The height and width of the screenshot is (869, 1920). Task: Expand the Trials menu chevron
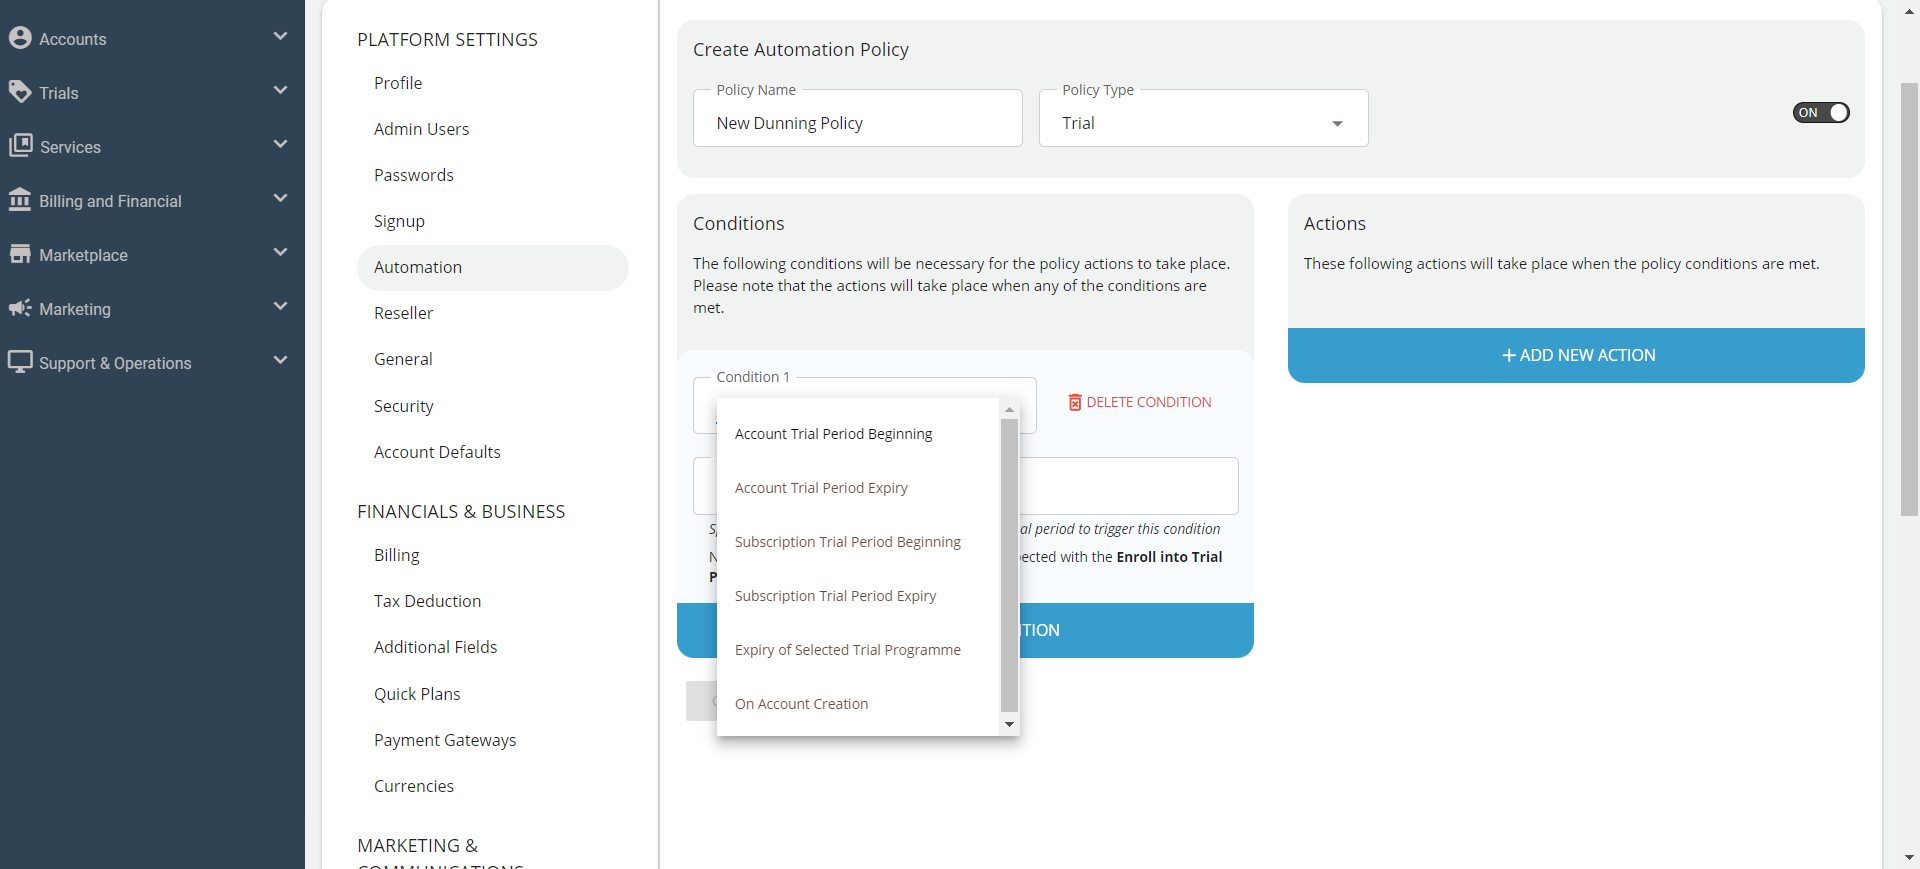click(x=280, y=91)
